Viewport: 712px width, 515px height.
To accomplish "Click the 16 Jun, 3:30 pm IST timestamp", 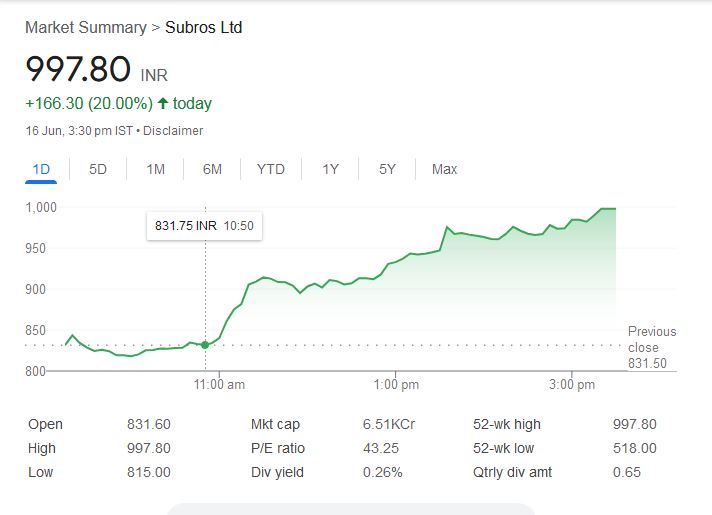I will point(79,131).
